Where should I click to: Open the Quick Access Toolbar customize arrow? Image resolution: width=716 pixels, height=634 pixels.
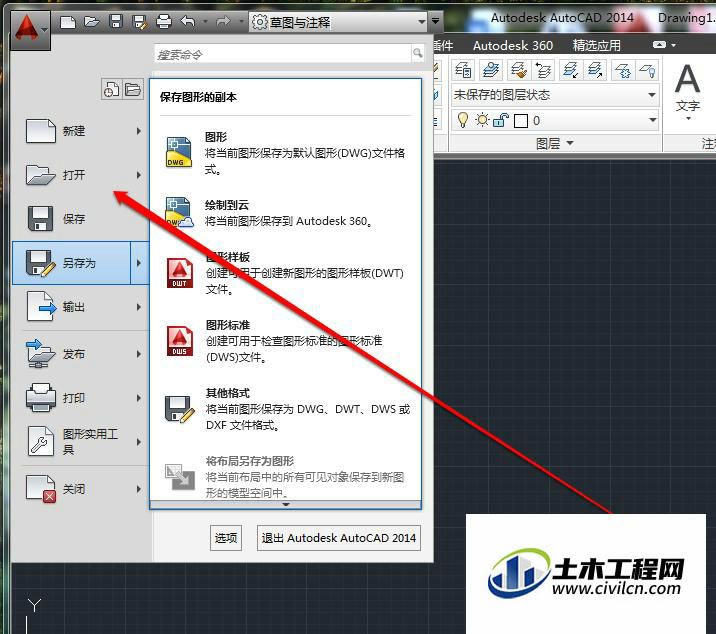[435, 21]
